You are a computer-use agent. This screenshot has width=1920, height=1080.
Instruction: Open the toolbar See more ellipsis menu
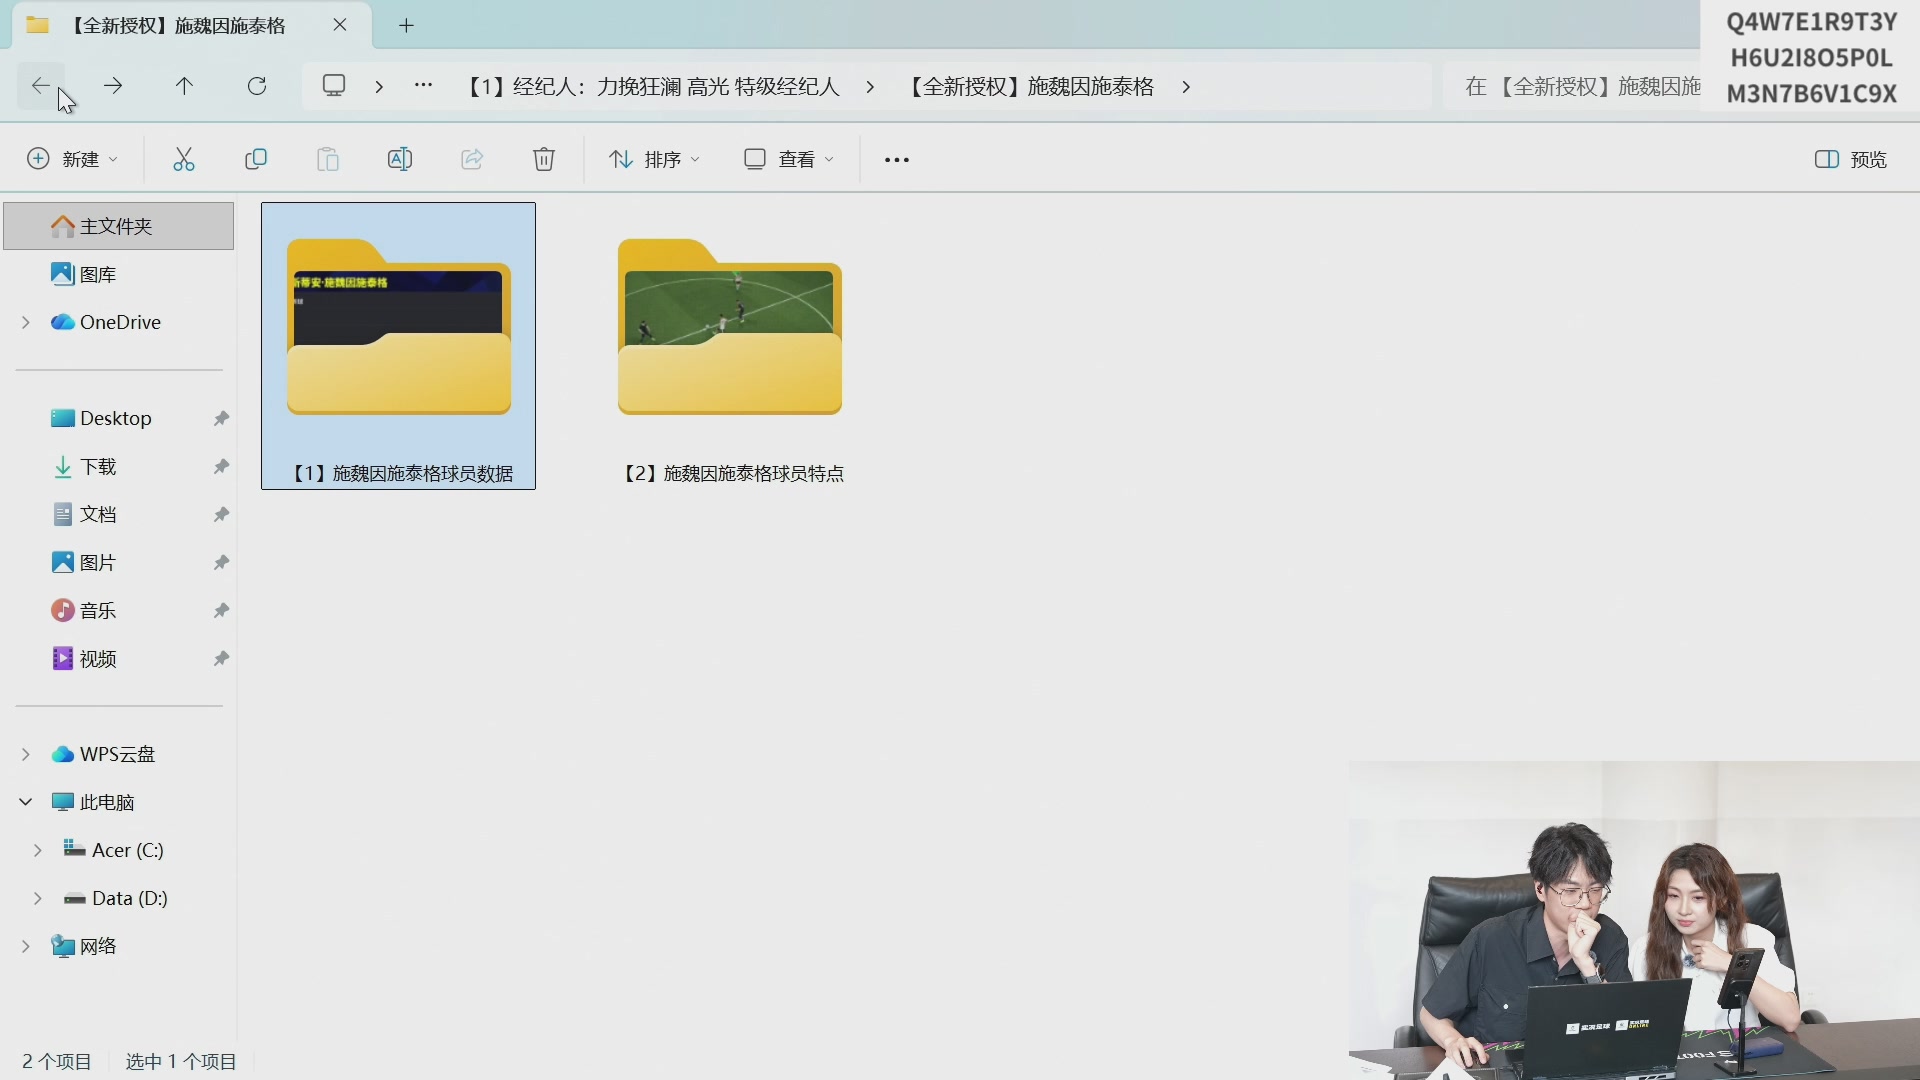(897, 159)
